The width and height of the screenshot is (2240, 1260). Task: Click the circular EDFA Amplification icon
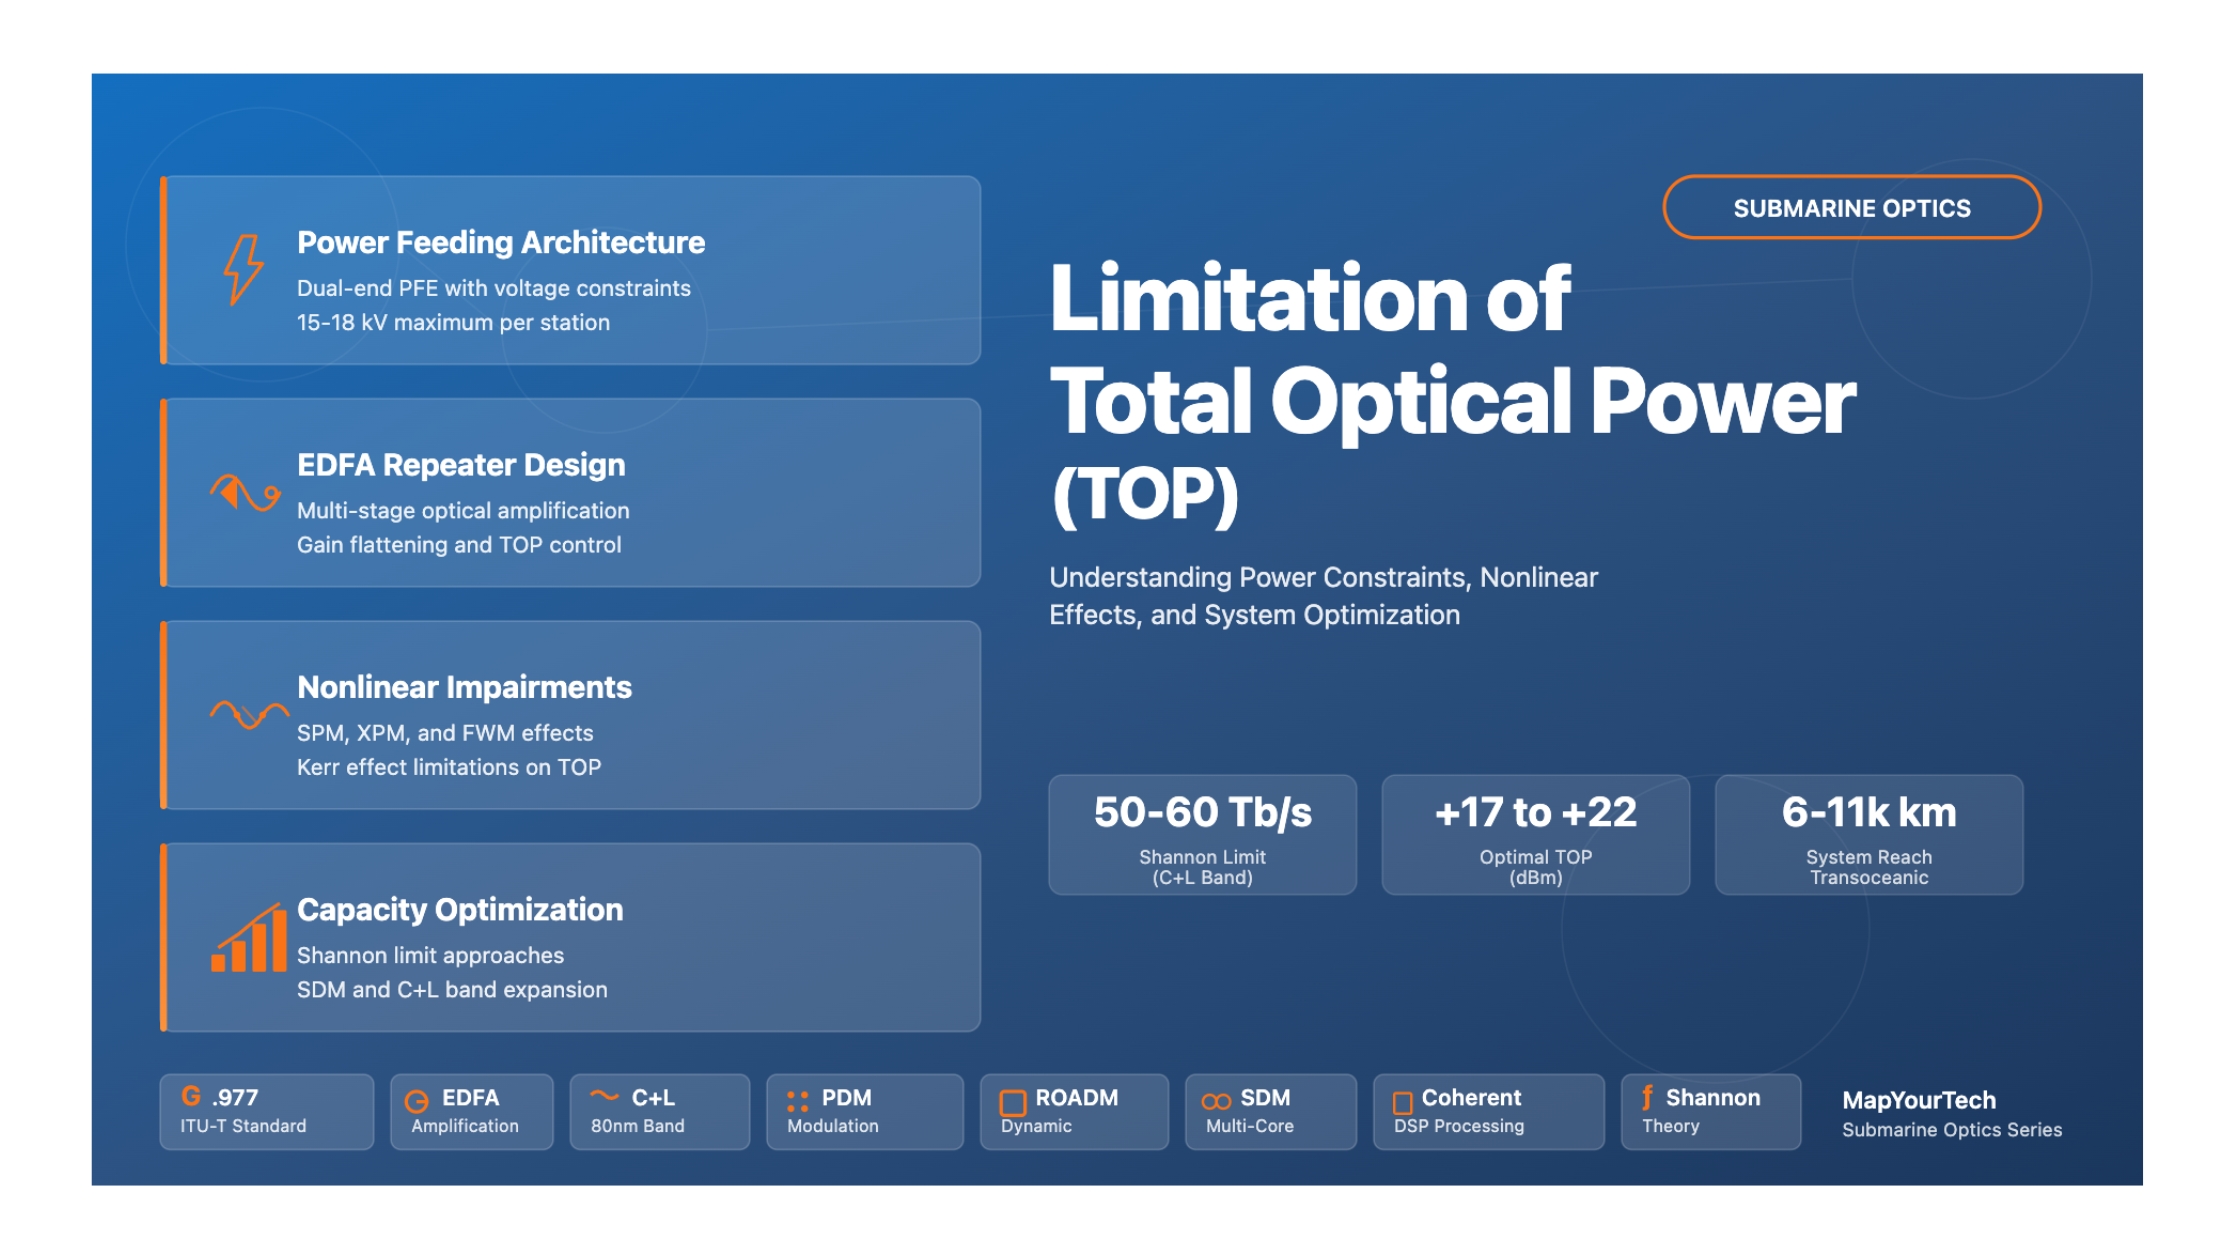tap(417, 1102)
